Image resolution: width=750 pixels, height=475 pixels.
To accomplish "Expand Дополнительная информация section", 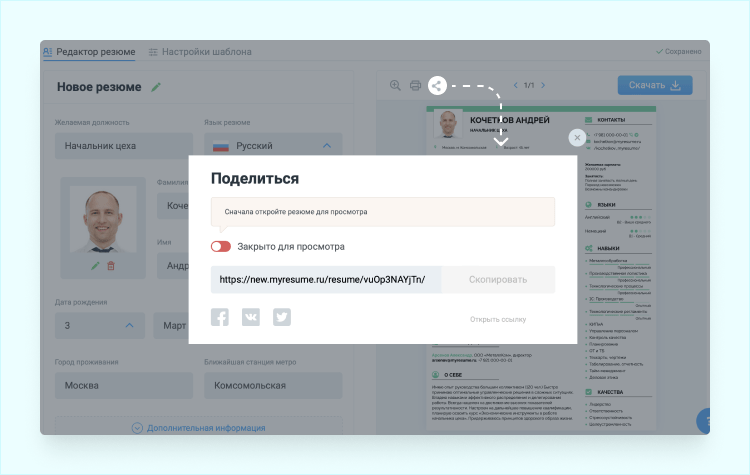I will click(198, 428).
